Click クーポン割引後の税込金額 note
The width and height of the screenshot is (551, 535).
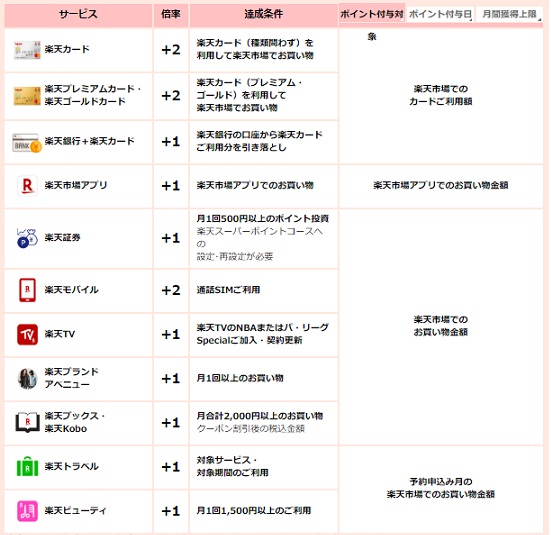pyautogui.click(x=251, y=429)
